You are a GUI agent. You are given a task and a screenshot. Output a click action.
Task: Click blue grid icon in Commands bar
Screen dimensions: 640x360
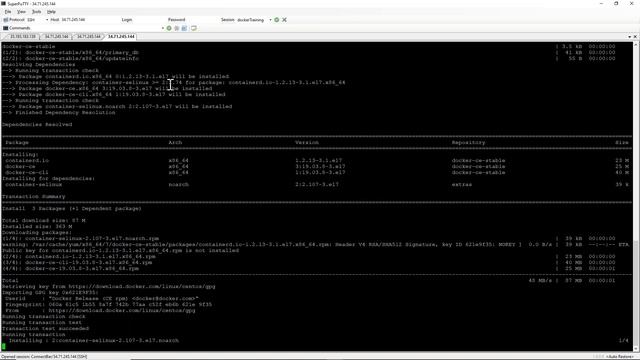pos(184,28)
